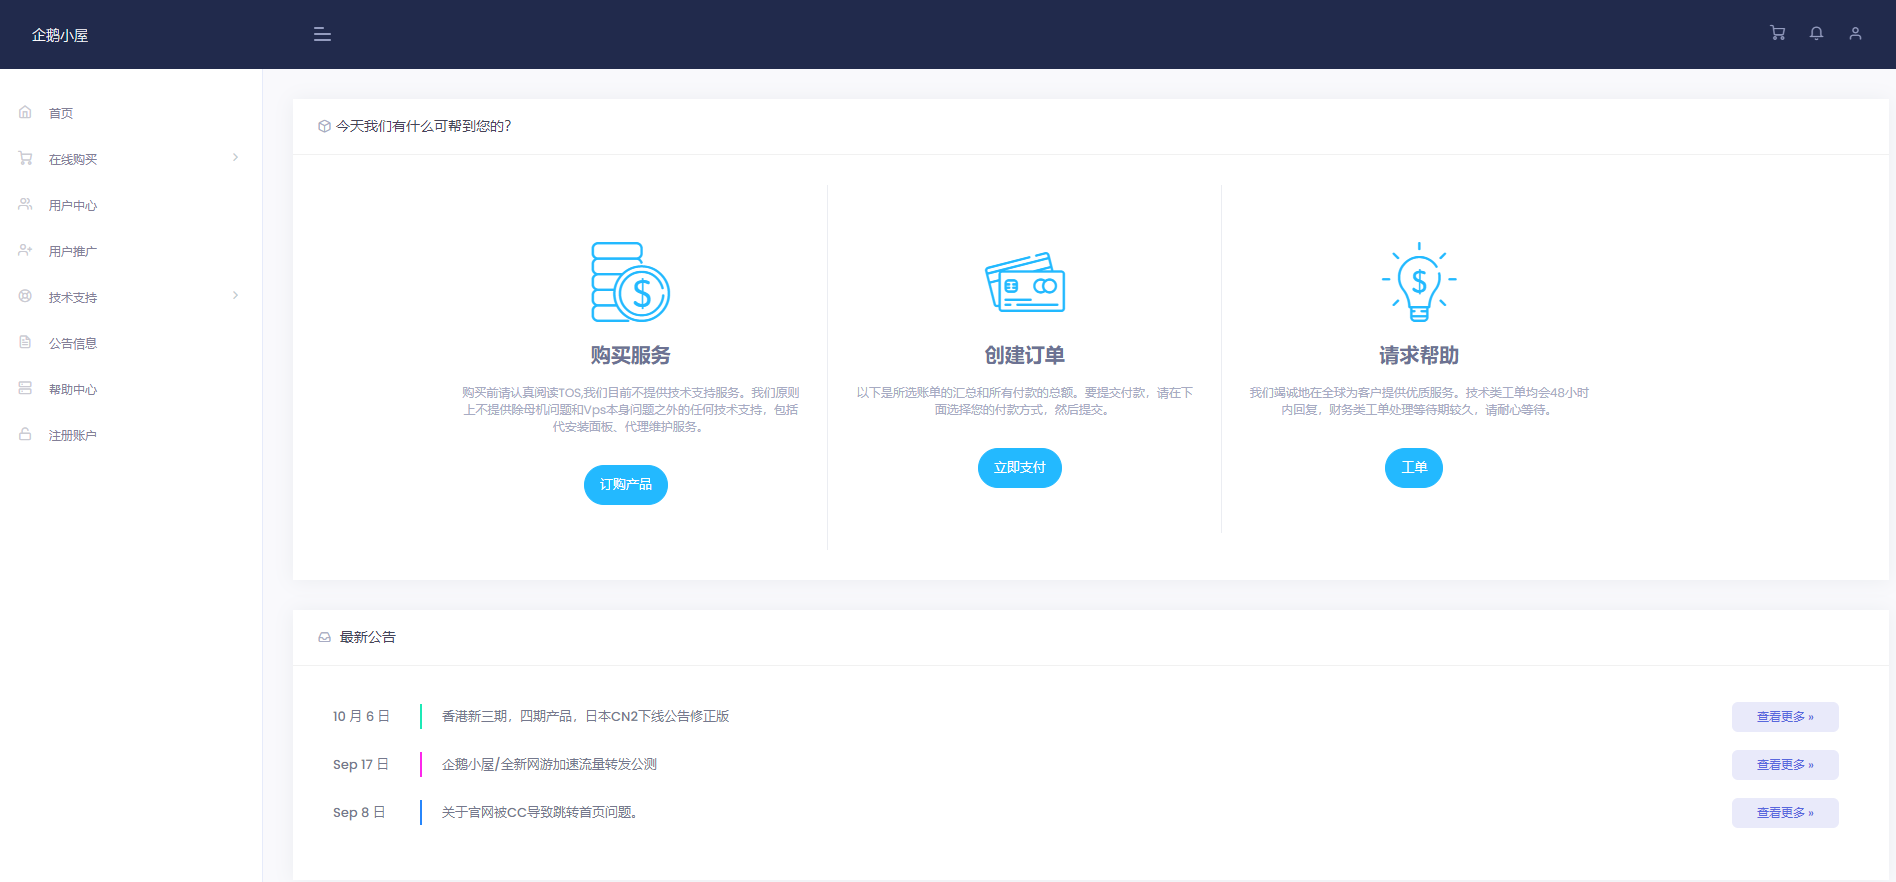Expand the 在线购买 submenu chevron
This screenshot has width=1896, height=882.
[235, 158]
